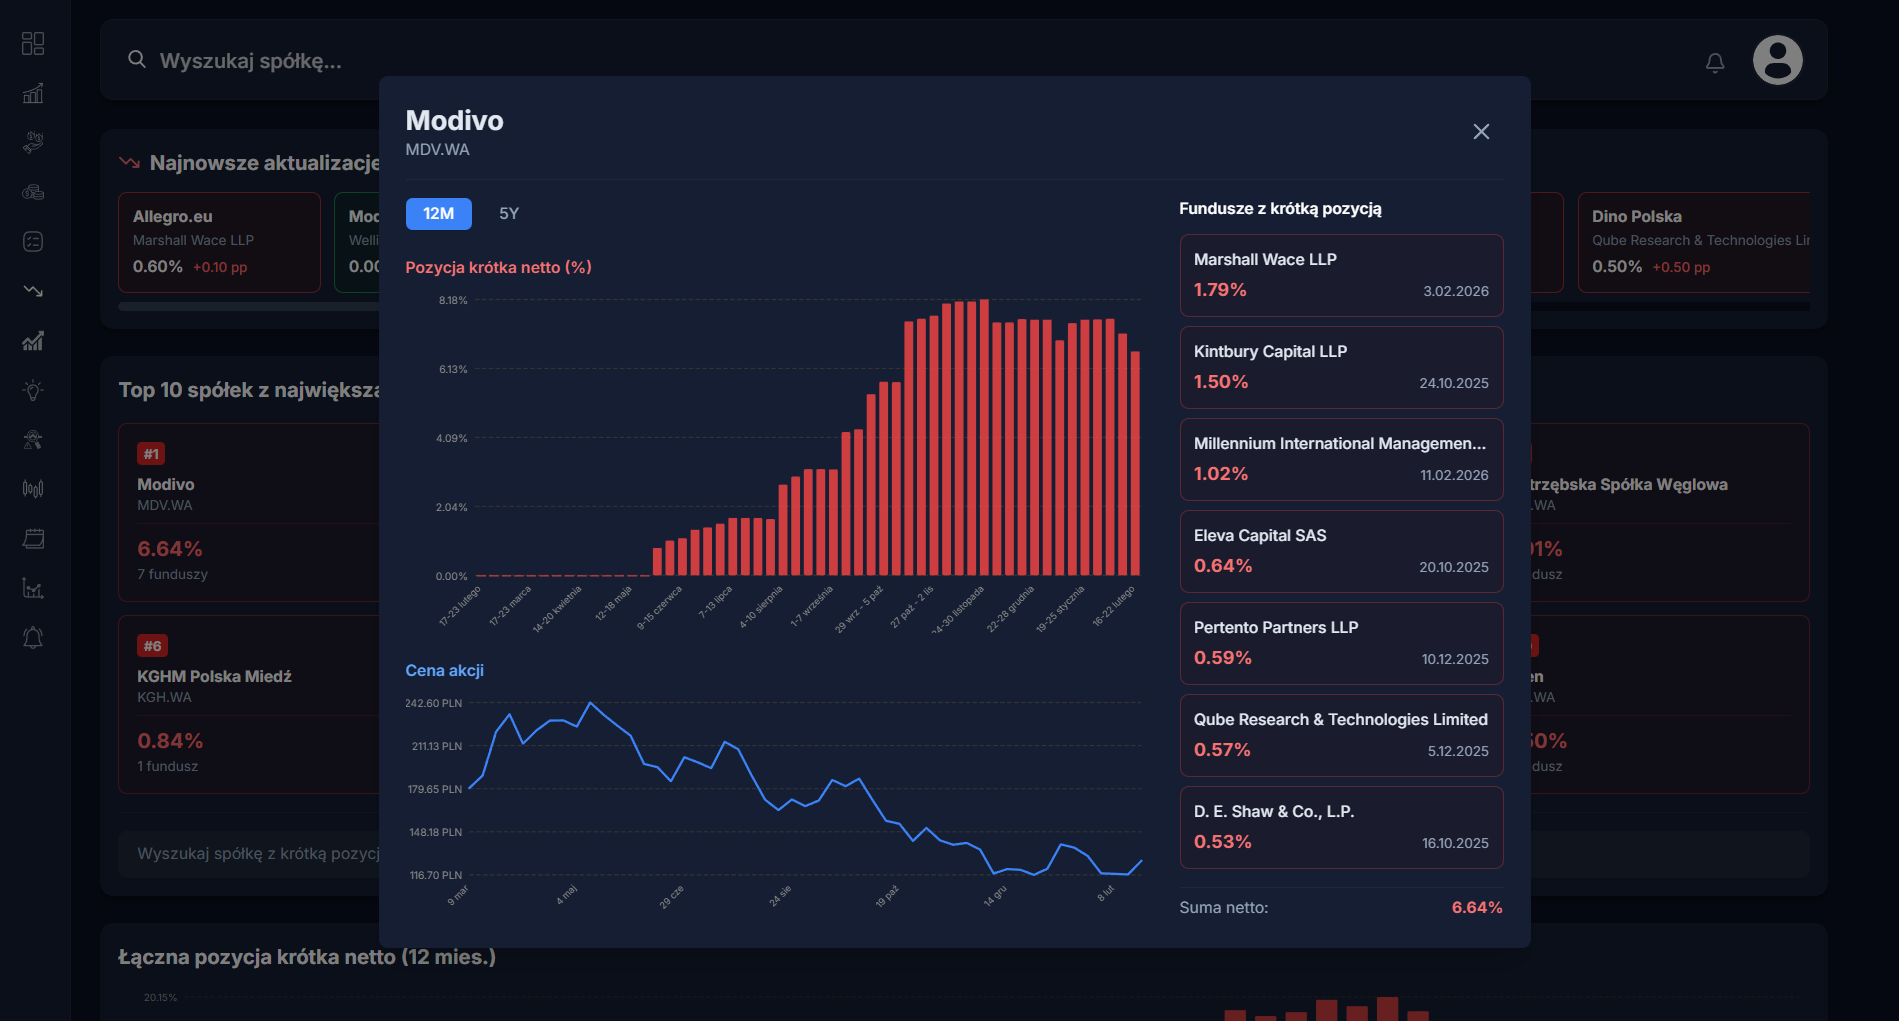Select the Kintbury Capital LLP fund entry
Viewport: 1899px width, 1021px height.
coord(1340,367)
